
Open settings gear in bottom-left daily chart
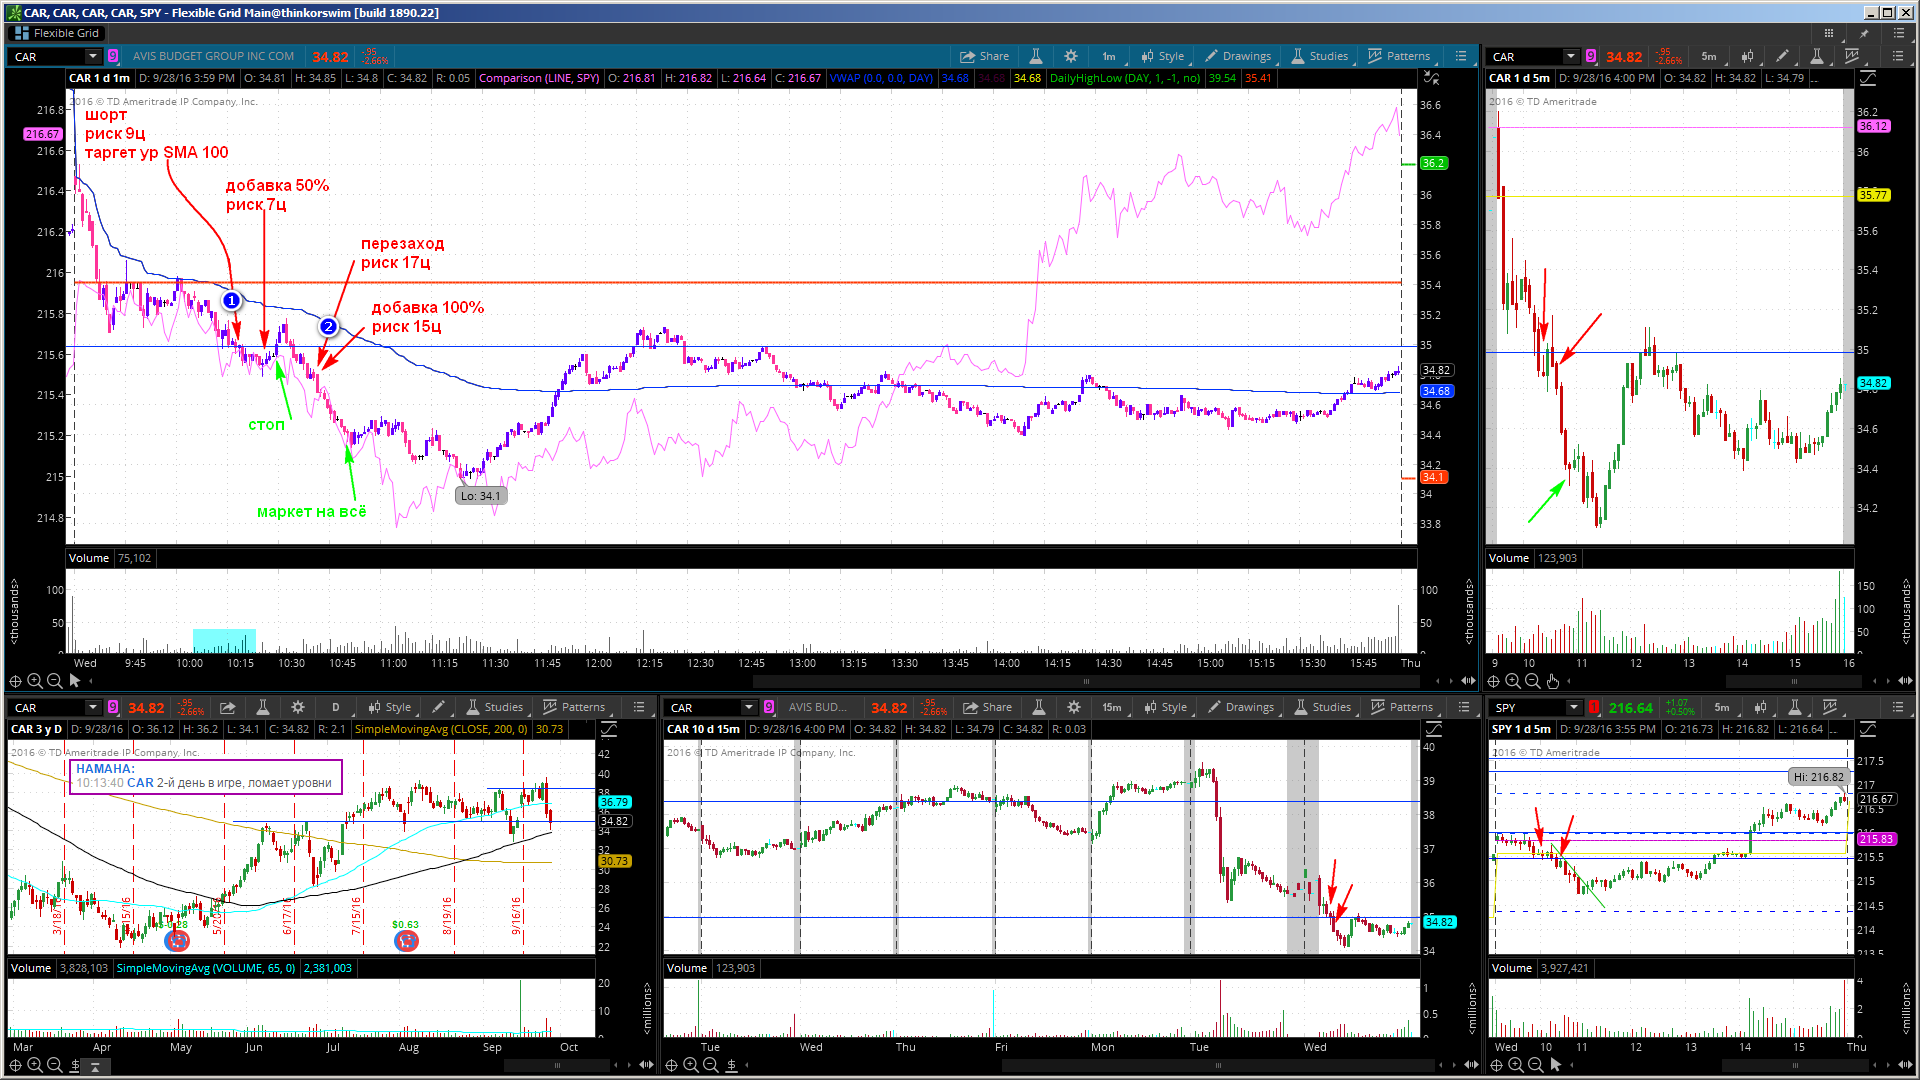coord(298,708)
